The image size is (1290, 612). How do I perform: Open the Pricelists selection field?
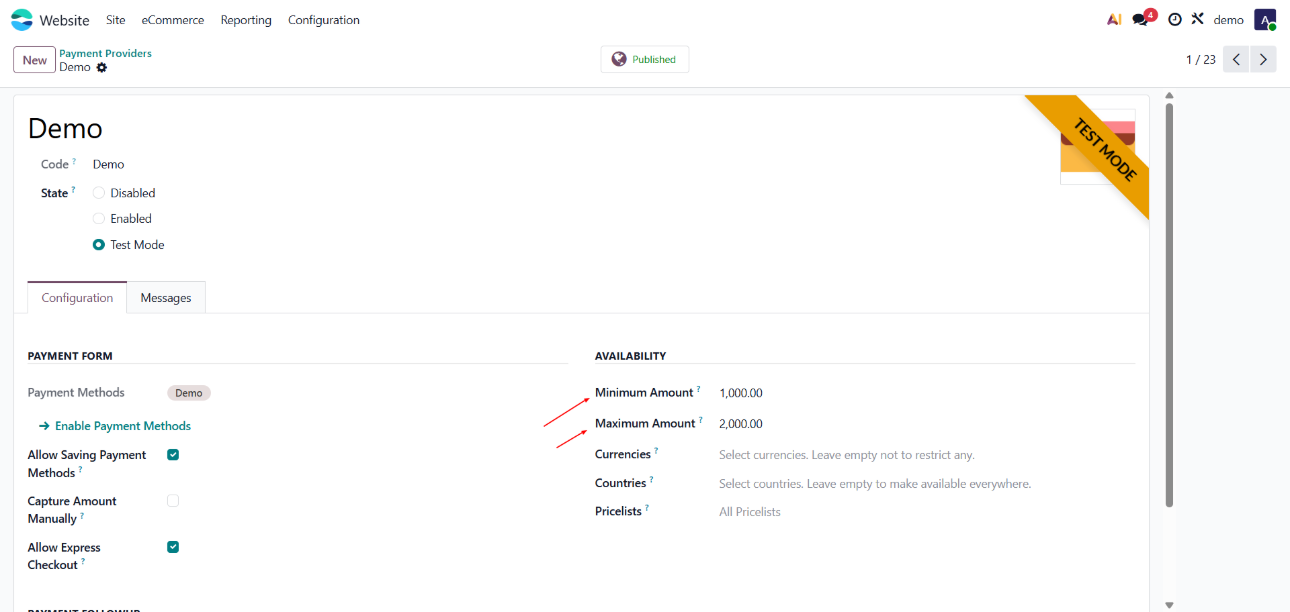tap(750, 512)
